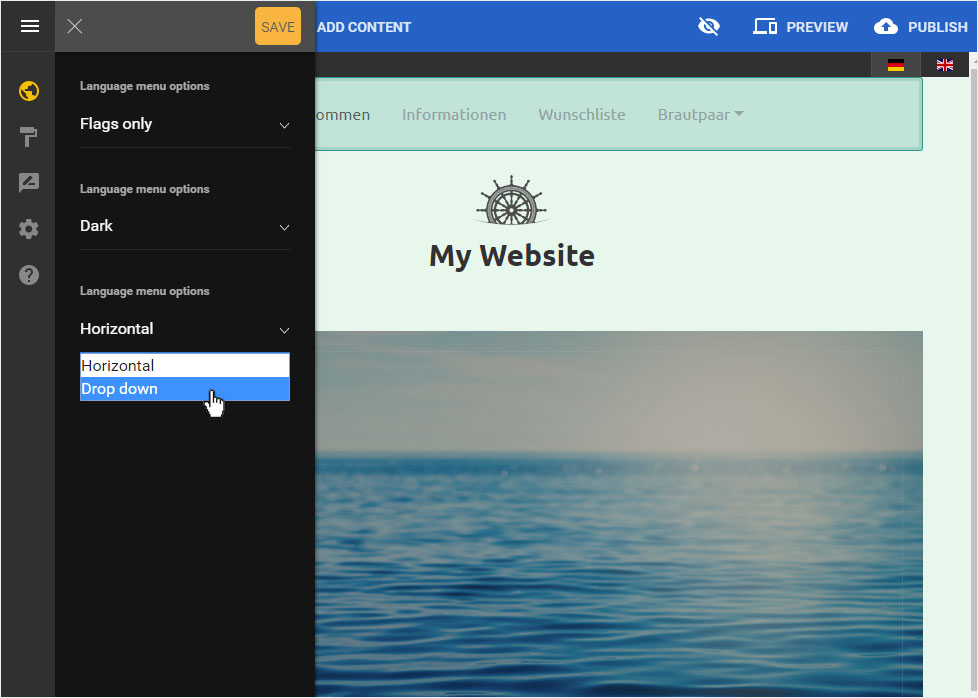The height and width of the screenshot is (698, 978).
Task: Open Add Content panel
Action: pyautogui.click(x=364, y=27)
